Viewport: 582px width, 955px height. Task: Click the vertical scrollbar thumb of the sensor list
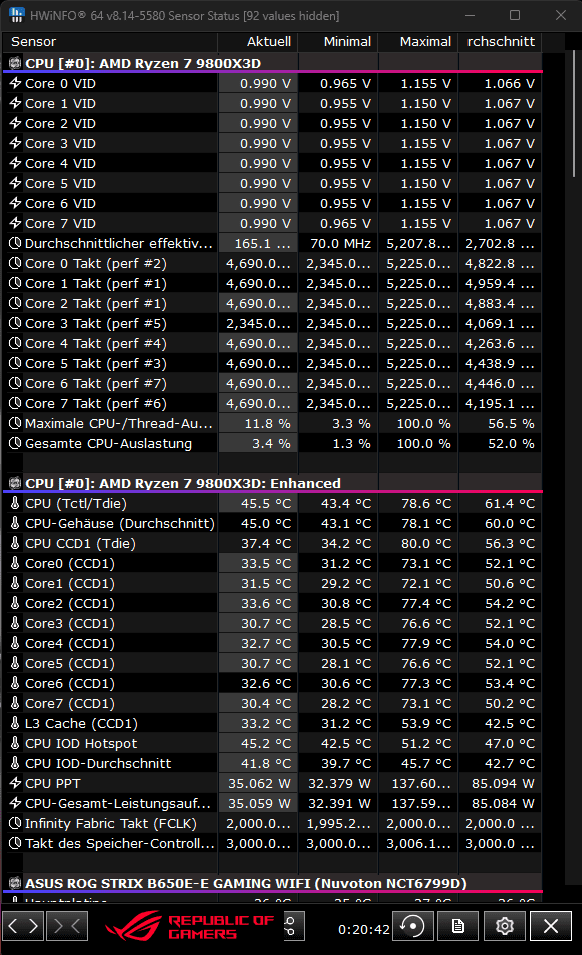573,114
